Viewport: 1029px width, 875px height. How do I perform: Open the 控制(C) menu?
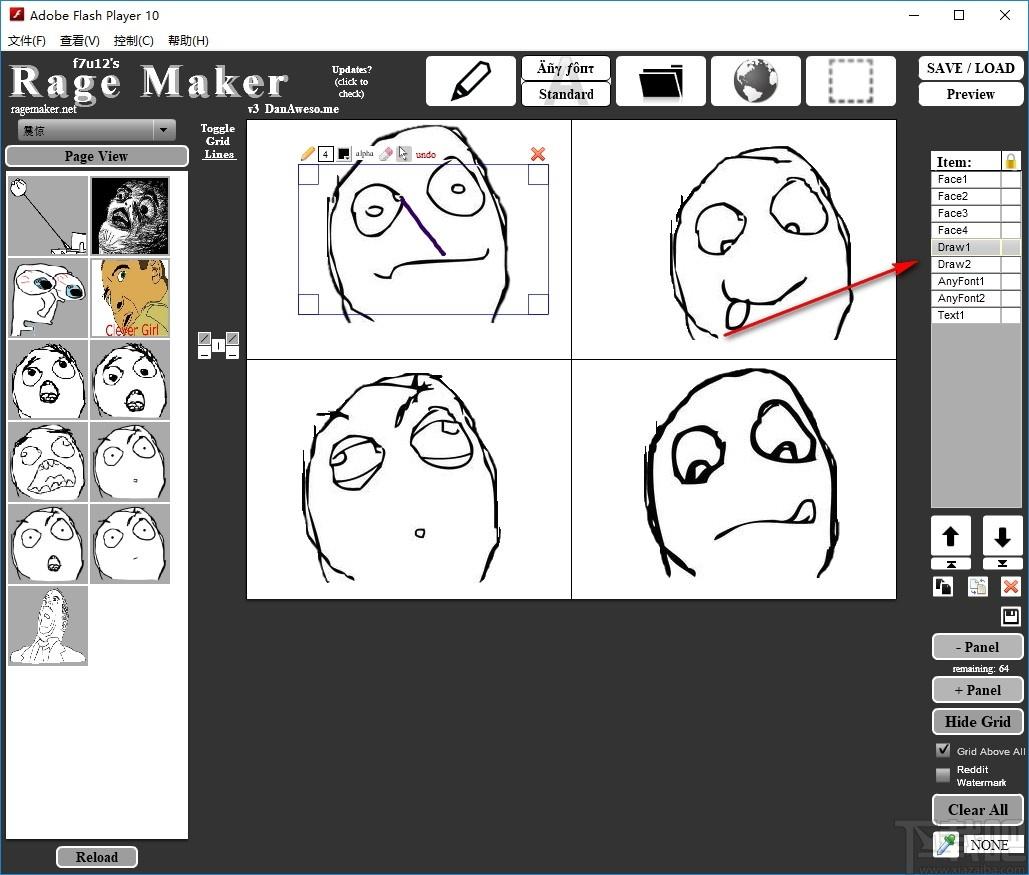(x=134, y=41)
